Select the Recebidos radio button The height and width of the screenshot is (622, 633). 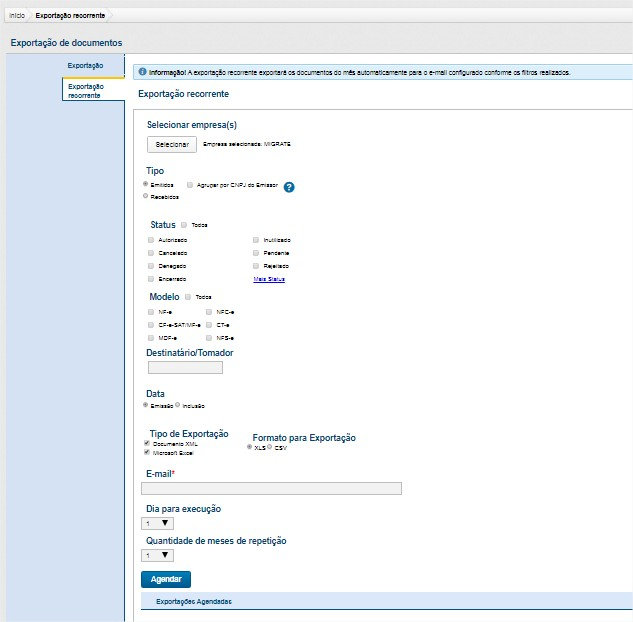coord(146,196)
